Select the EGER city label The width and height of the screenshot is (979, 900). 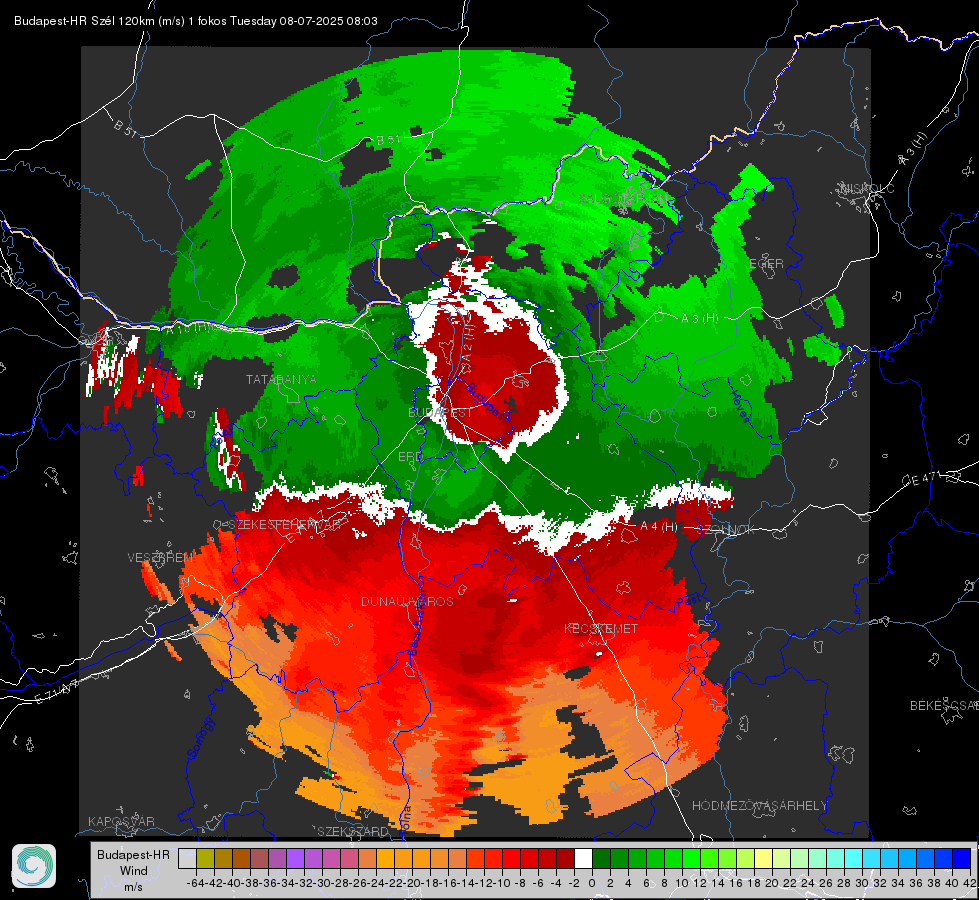pyautogui.click(x=766, y=264)
